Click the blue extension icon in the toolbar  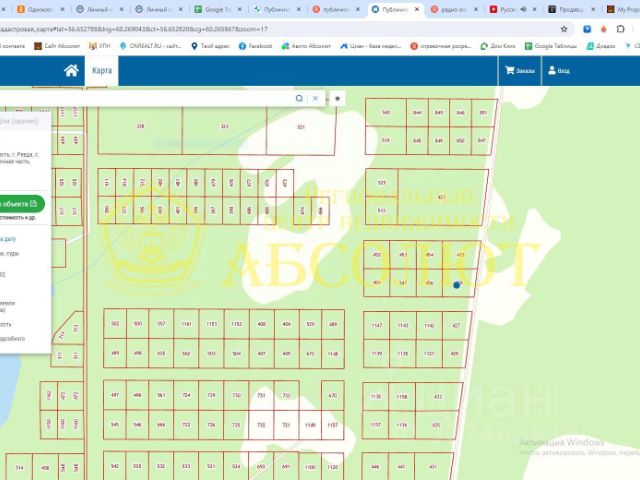click(587, 29)
